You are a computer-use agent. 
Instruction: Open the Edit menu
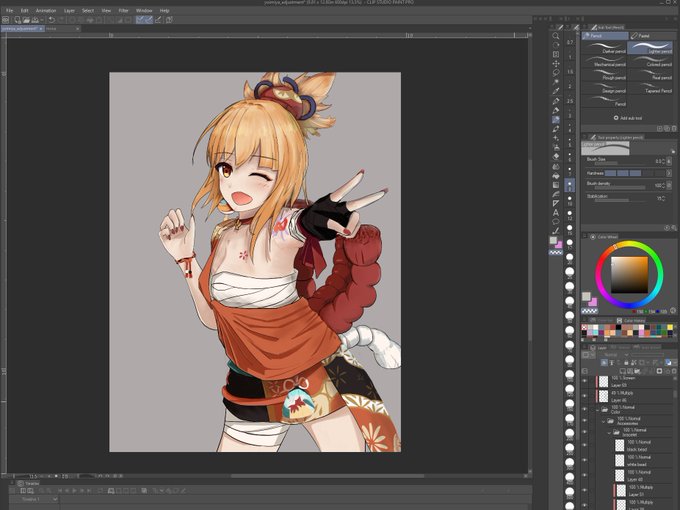coord(25,10)
